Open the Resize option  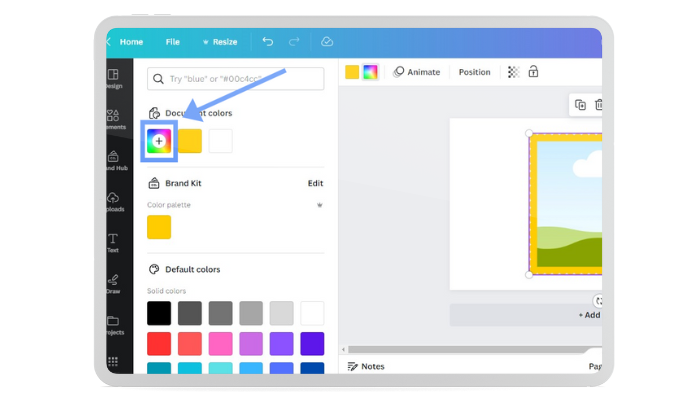220,42
